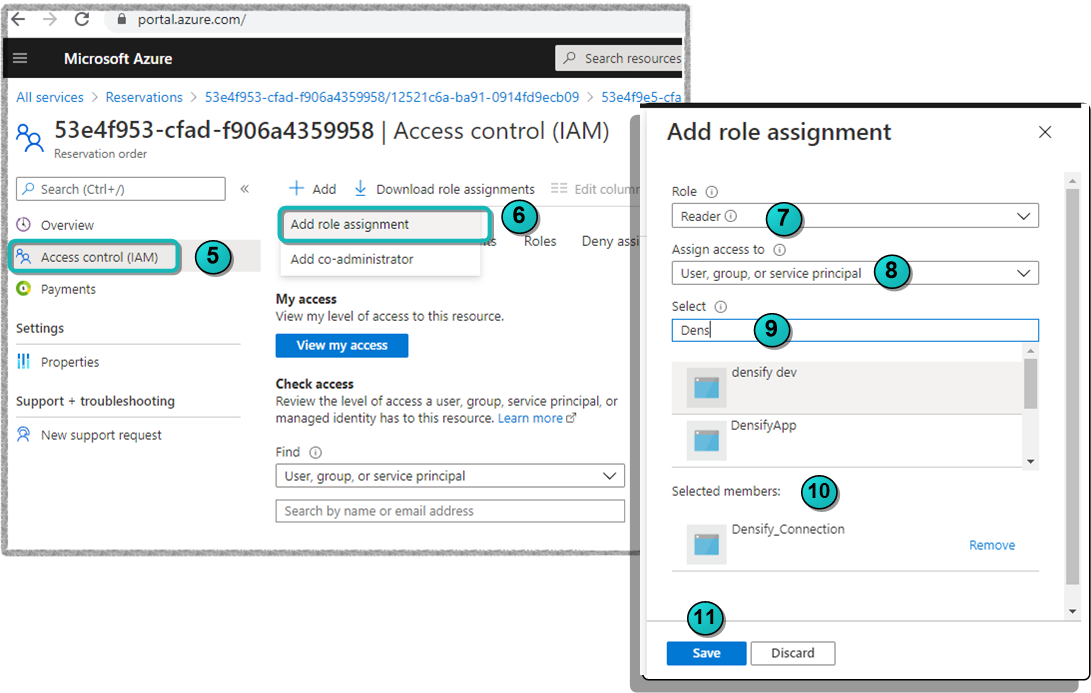1091x693 pixels.
Task: Click the New support request person icon
Action: coord(24,435)
